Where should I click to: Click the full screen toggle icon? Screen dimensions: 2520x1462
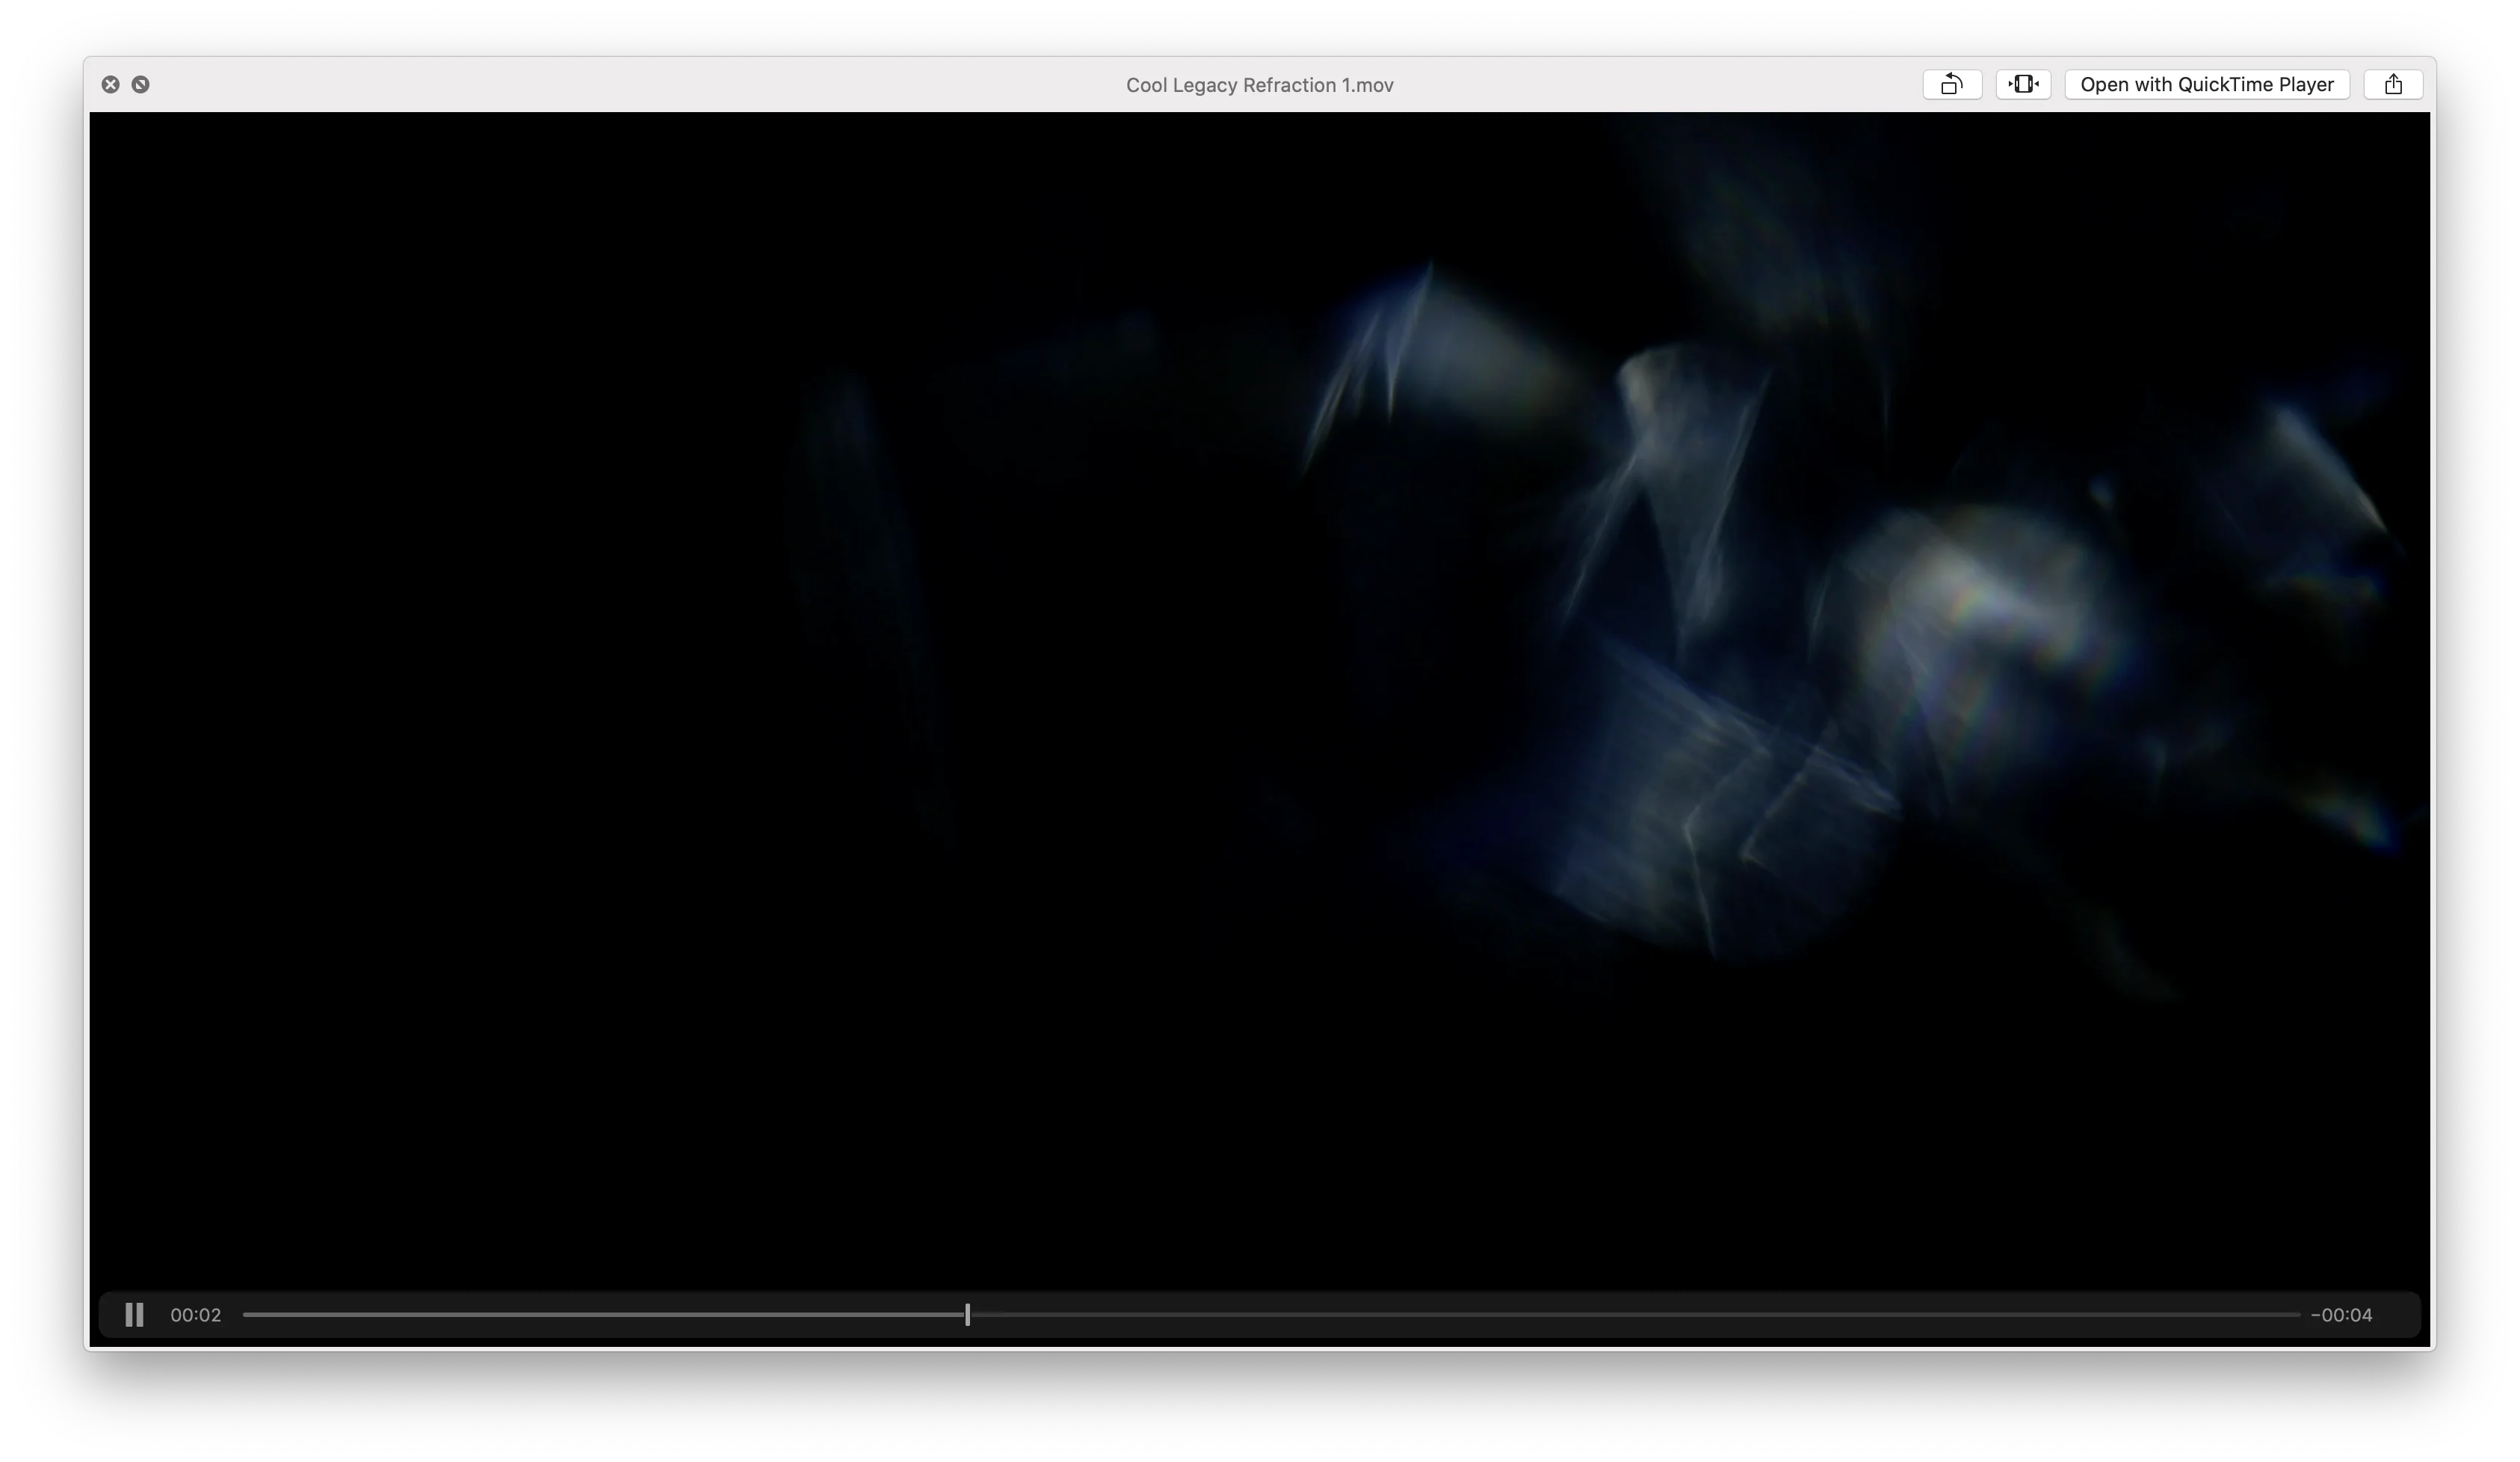point(141,85)
